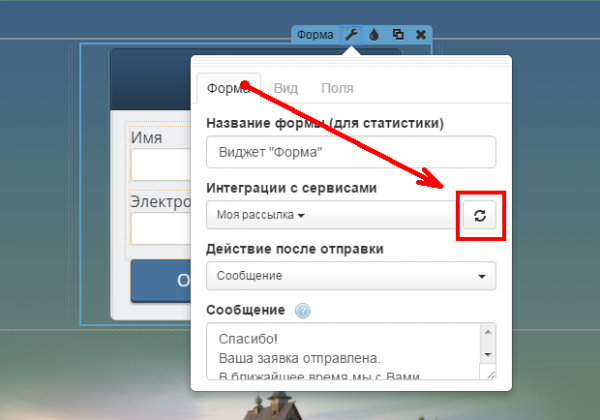Duplicate the widget with the copy icon
Image resolution: width=600 pixels, height=420 pixels.
397,34
